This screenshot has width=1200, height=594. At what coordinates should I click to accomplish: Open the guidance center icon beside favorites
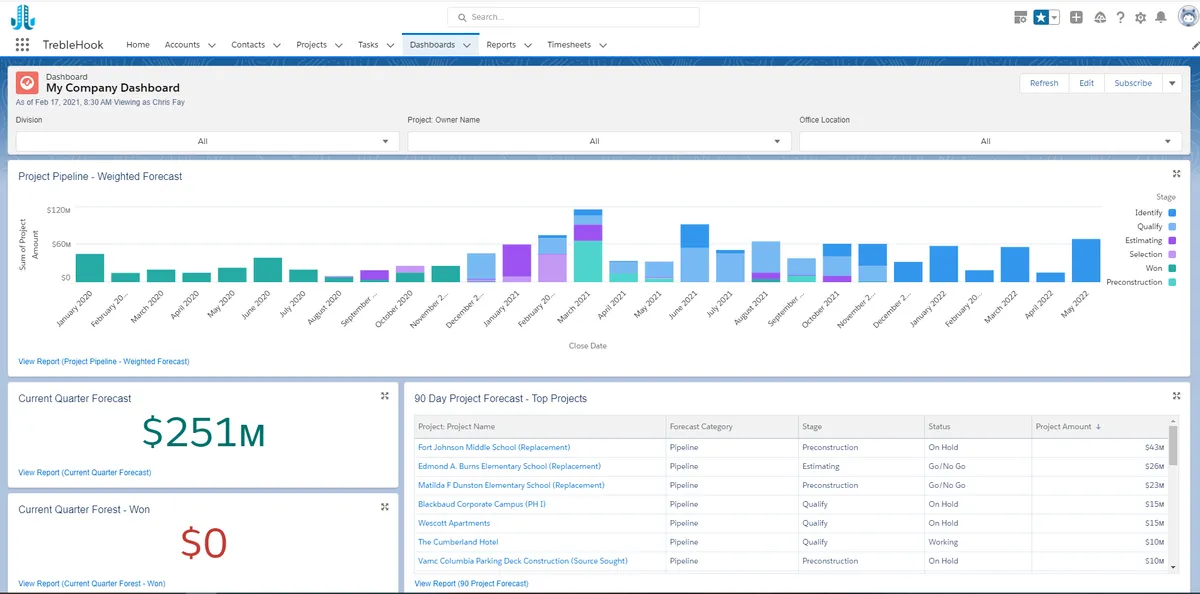[x=1021, y=17]
